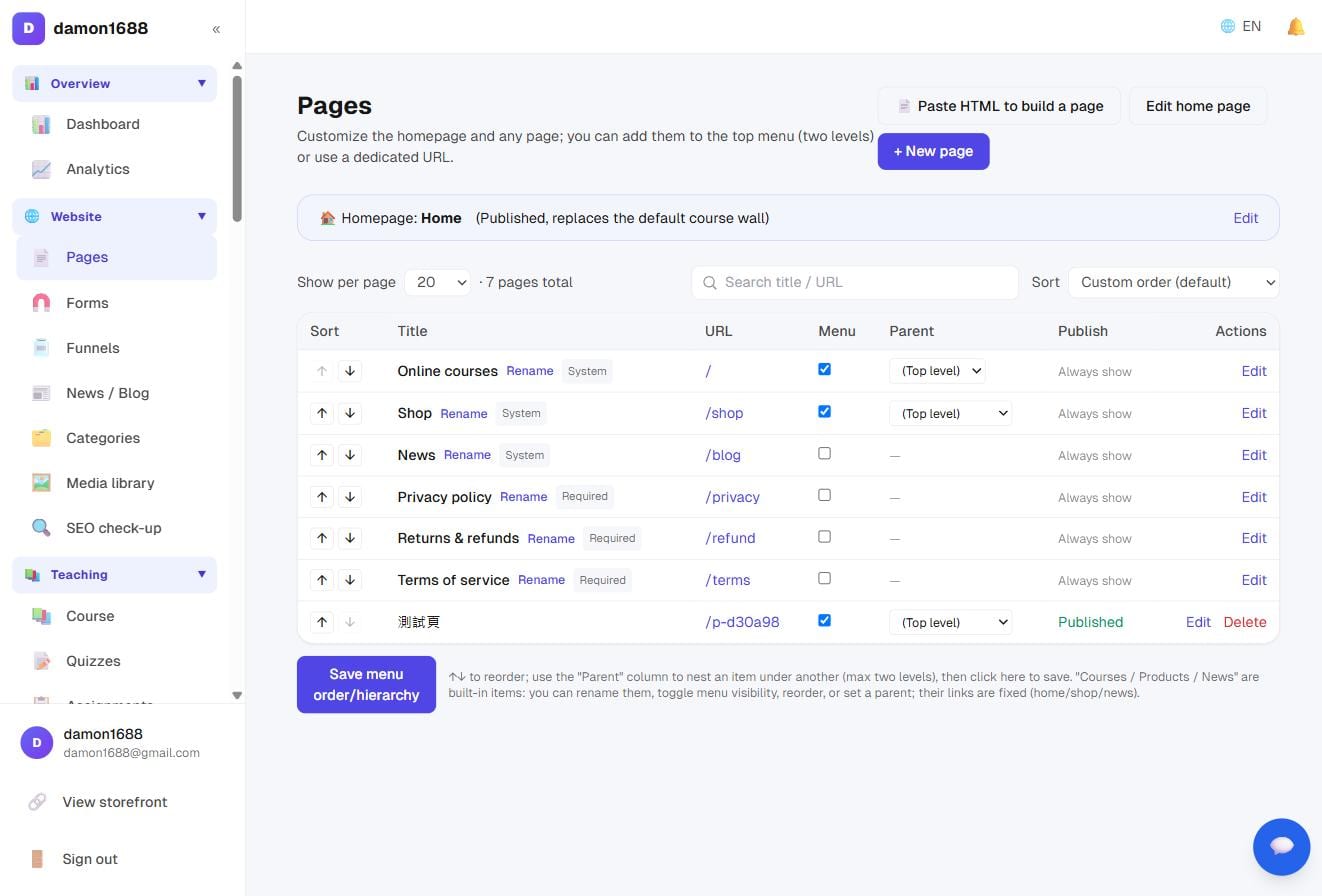1322x896 pixels.
Task: Click the News / Blog newspaper icon
Action: [x=41, y=393]
